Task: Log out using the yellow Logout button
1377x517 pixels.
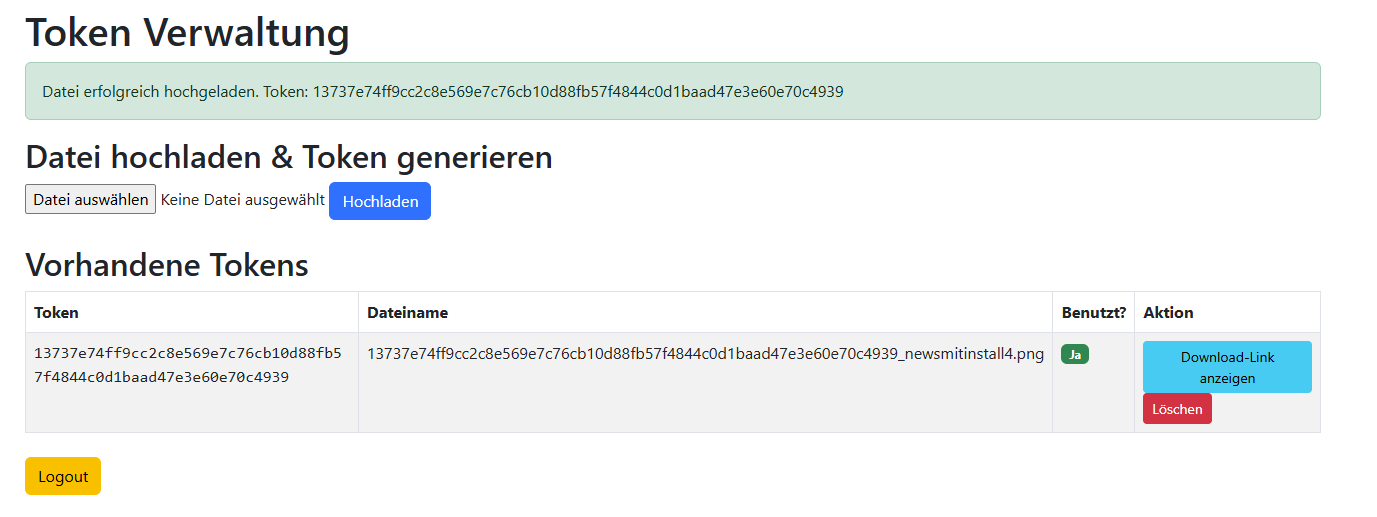Action: [x=63, y=476]
